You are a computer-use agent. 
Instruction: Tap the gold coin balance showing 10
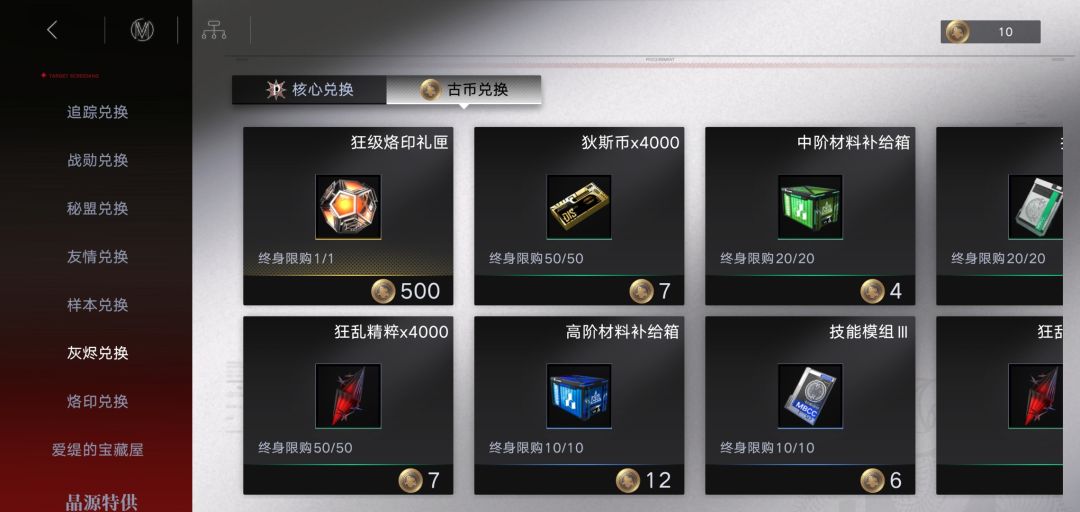click(x=990, y=32)
